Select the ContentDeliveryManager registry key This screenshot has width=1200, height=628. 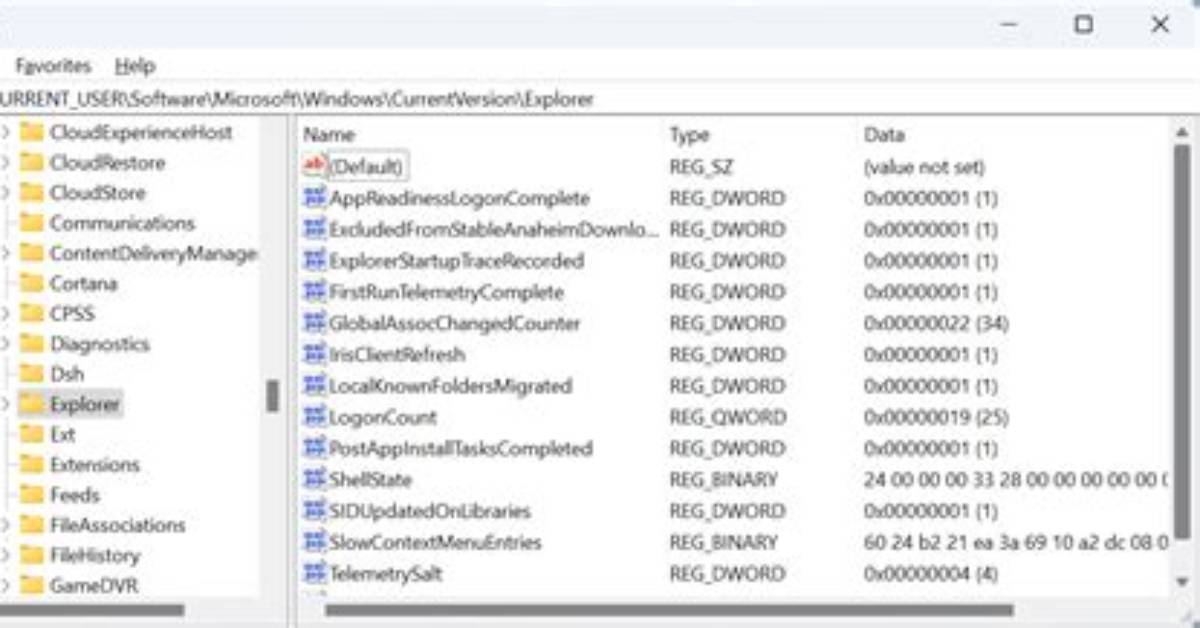coord(153,253)
